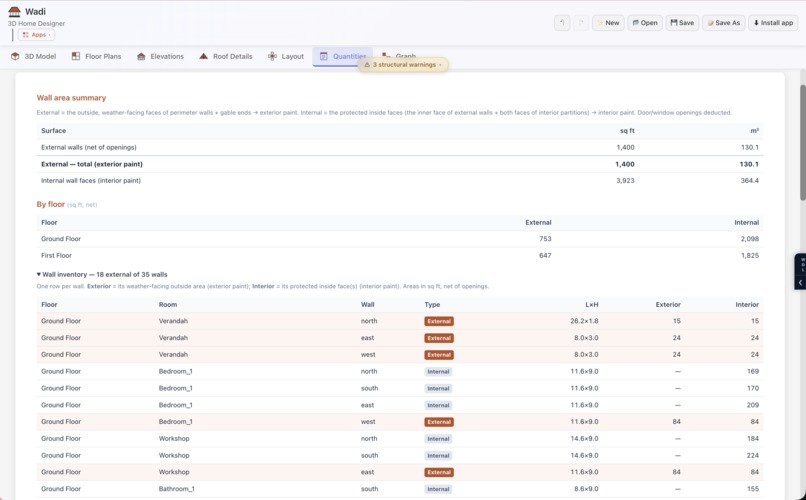Click the Type column header

tap(432, 305)
